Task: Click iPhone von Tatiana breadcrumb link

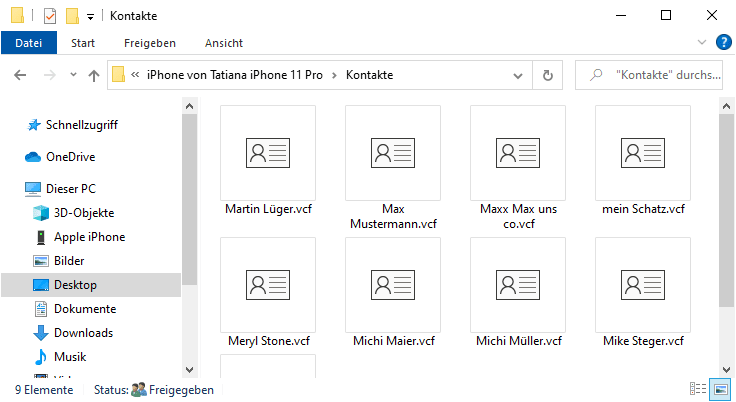Action: [x=238, y=75]
